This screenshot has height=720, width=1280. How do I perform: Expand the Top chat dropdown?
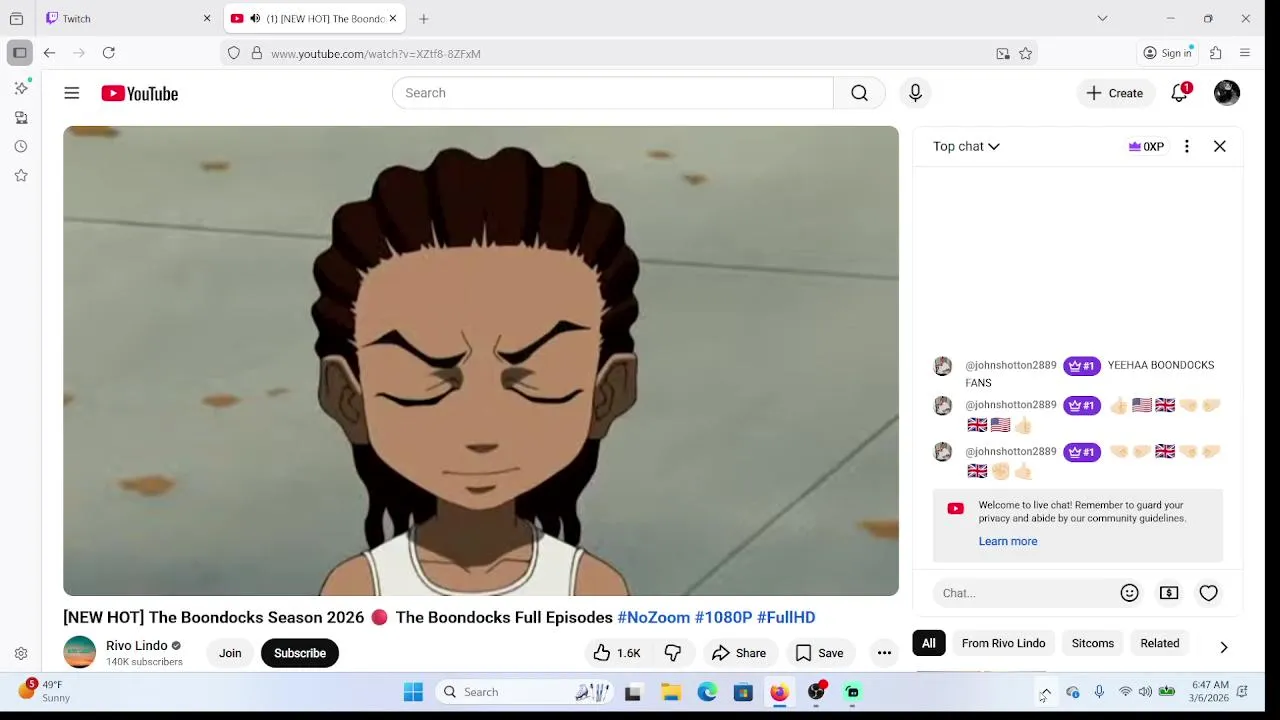point(966,146)
